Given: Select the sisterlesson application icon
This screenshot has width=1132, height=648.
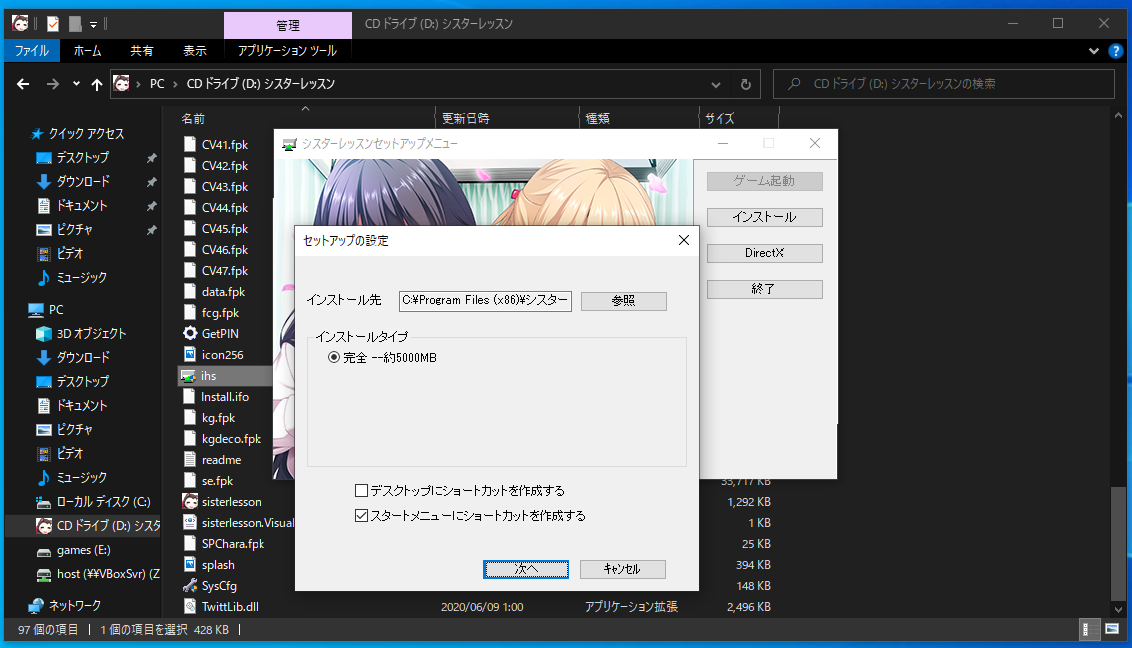Looking at the screenshot, I should click(190, 501).
